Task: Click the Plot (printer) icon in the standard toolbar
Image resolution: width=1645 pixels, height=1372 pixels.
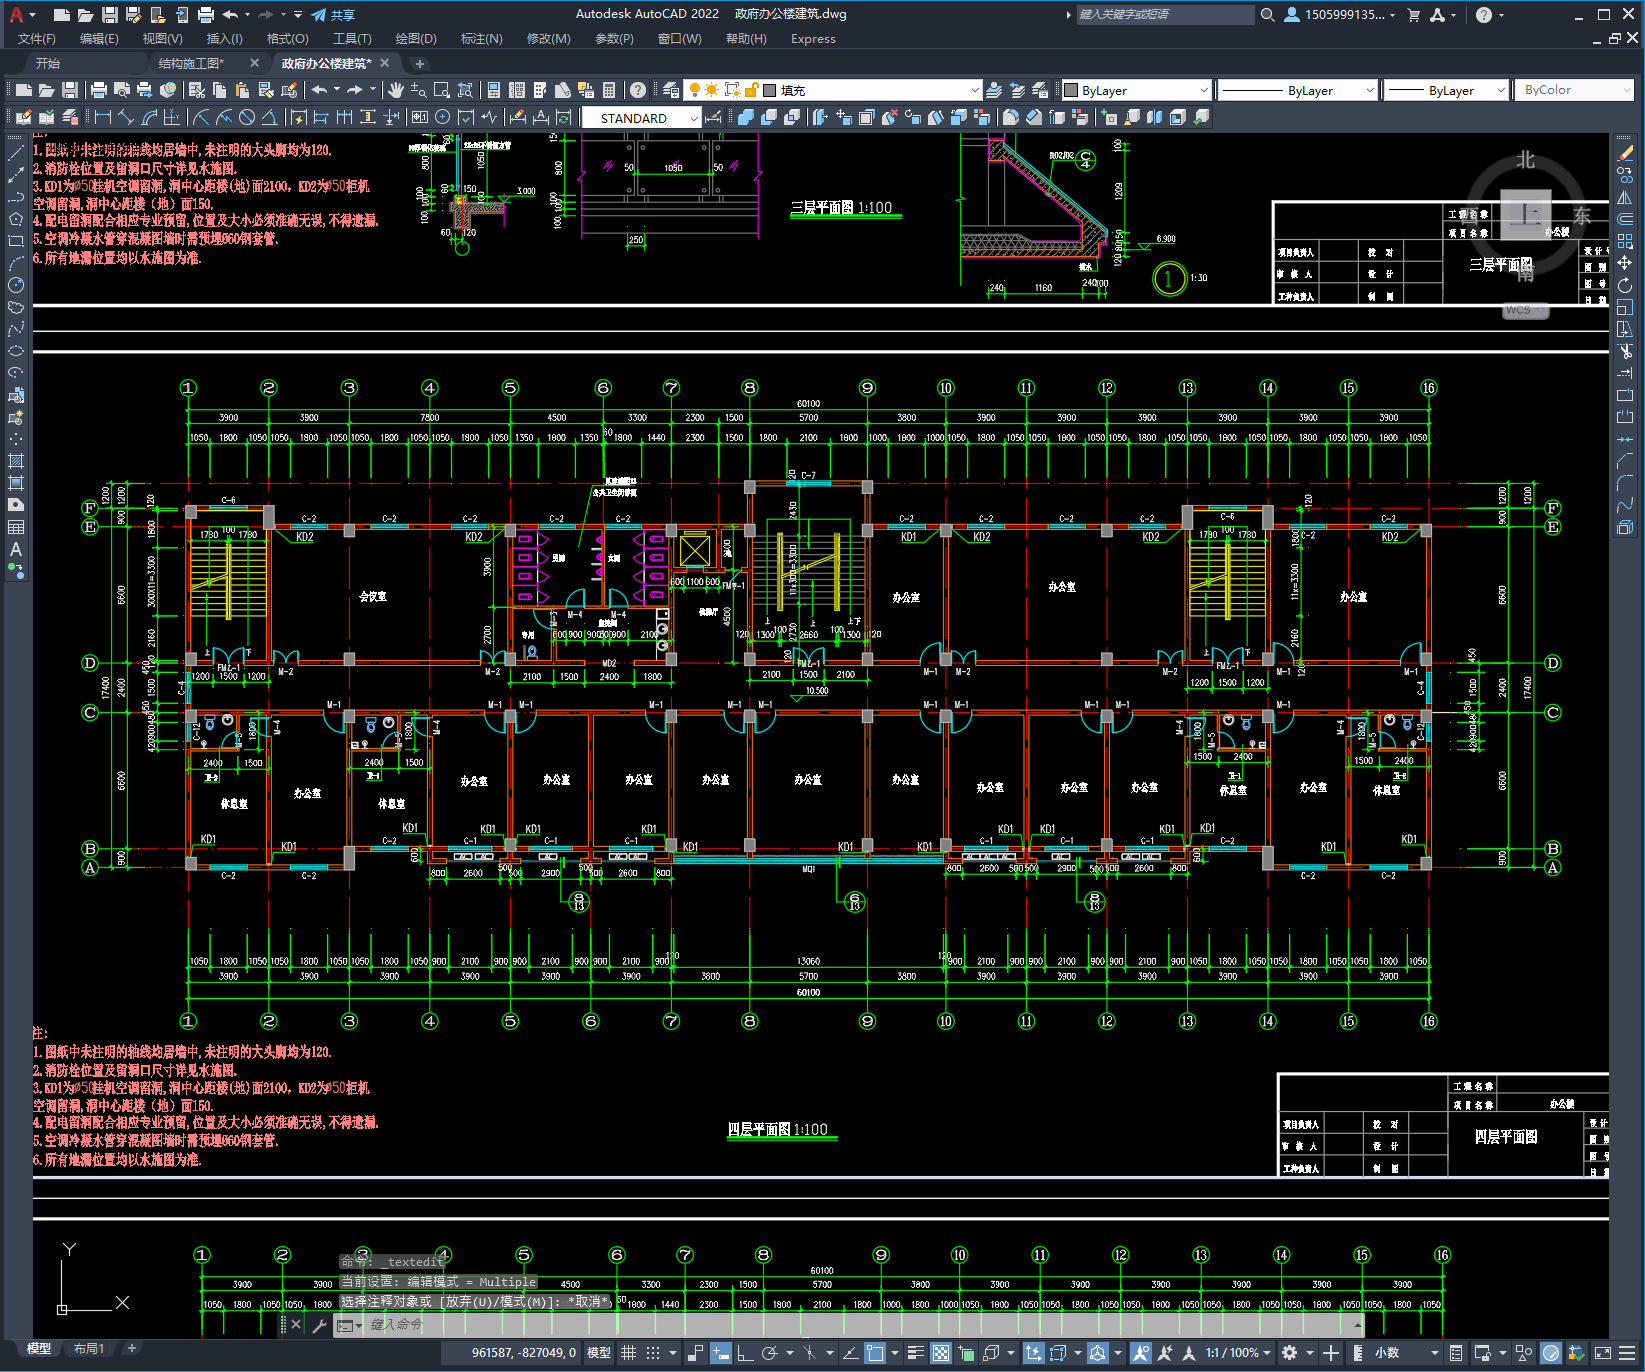Action: pos(99,90)
